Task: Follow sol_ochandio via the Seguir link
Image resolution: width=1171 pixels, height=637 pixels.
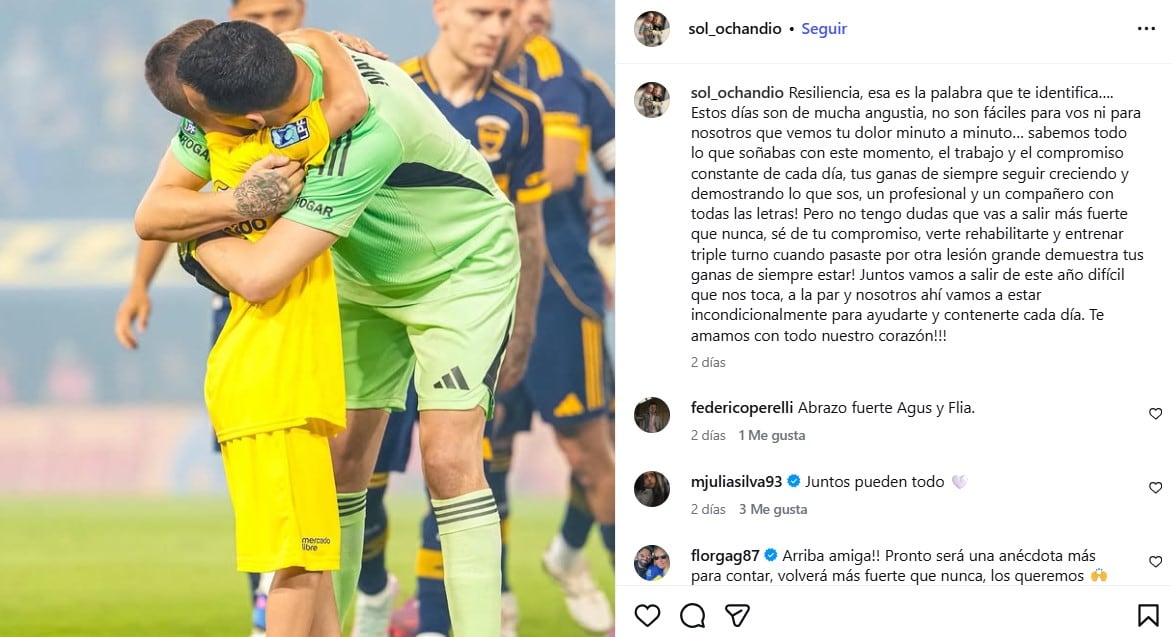Action: (x=824, y=28)
